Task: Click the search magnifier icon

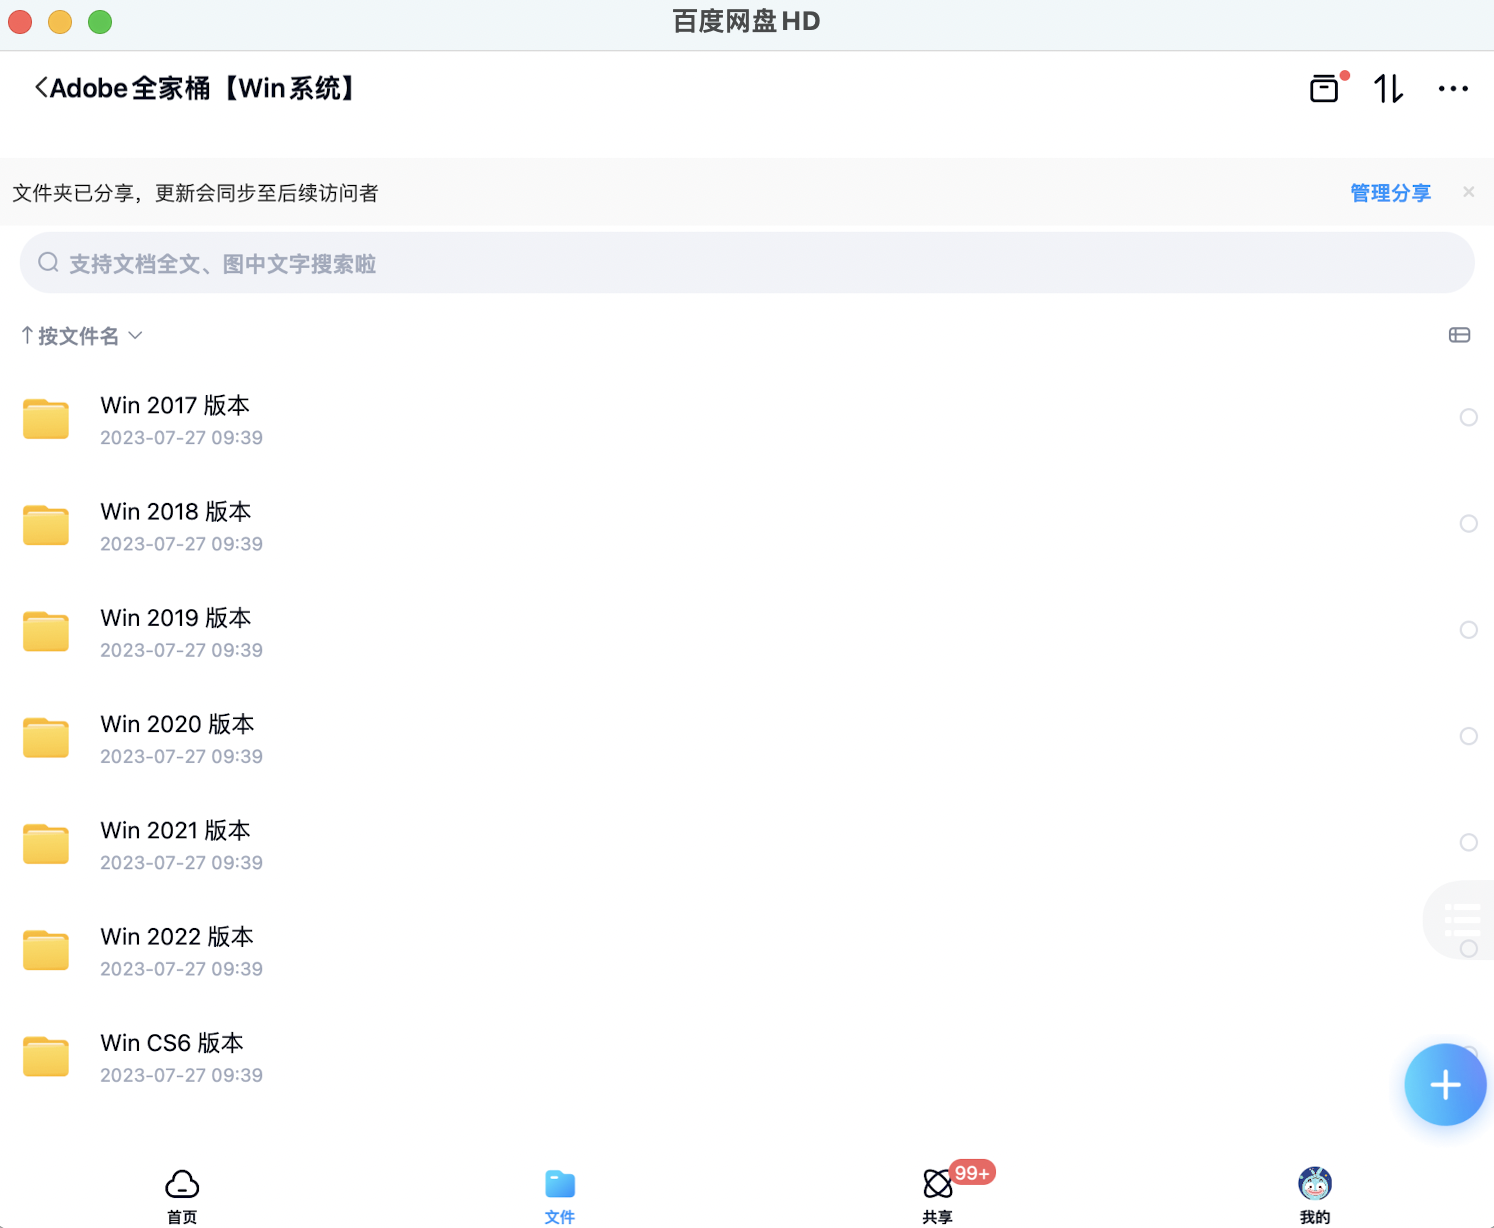Action: click(x=48, y=263)
